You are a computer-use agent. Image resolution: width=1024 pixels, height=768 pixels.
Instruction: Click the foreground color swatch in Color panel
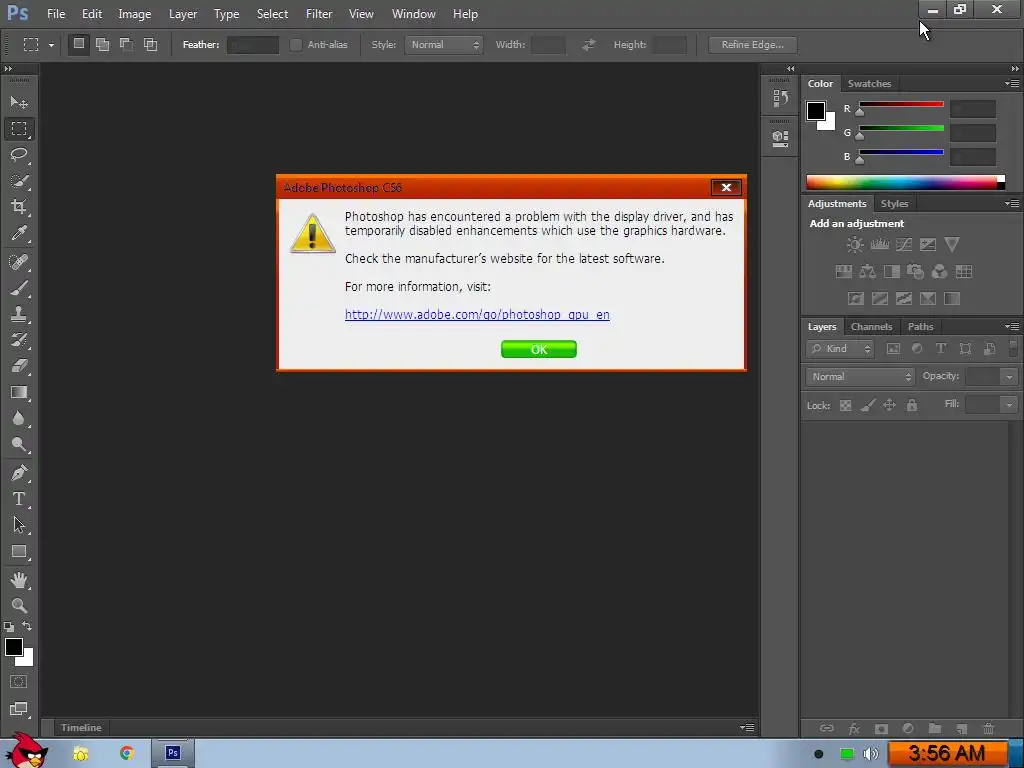tap(816, 111)
